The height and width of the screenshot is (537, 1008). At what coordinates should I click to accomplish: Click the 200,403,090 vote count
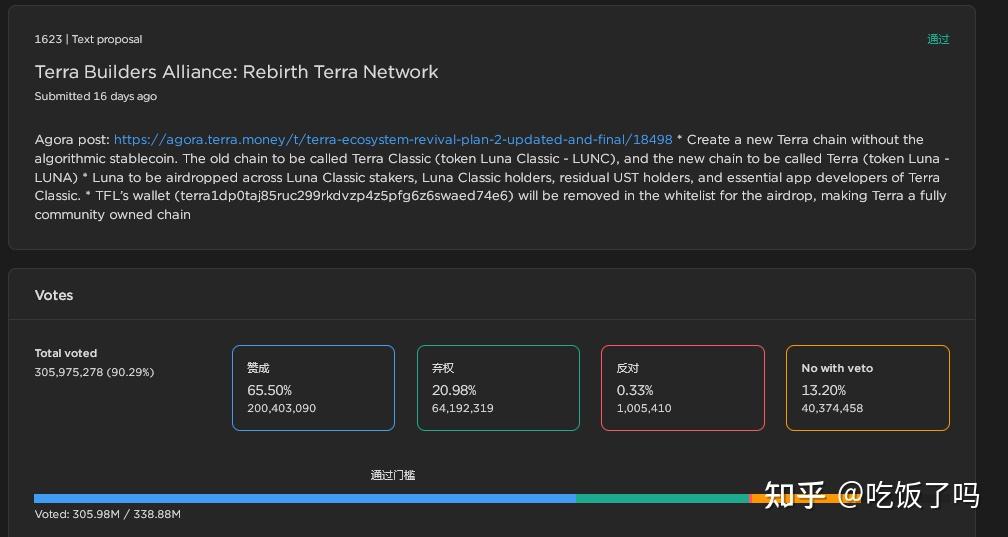(282, 408)
